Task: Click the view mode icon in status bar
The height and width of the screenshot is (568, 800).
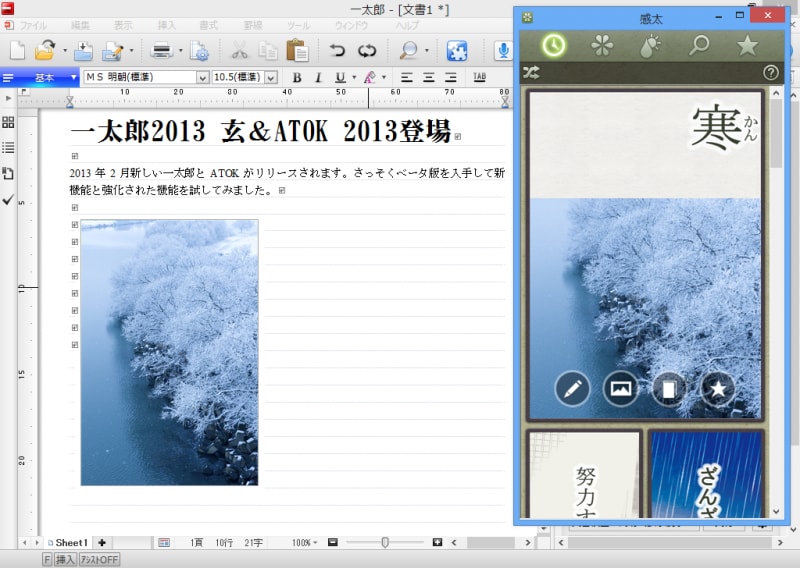Action: 164,542
